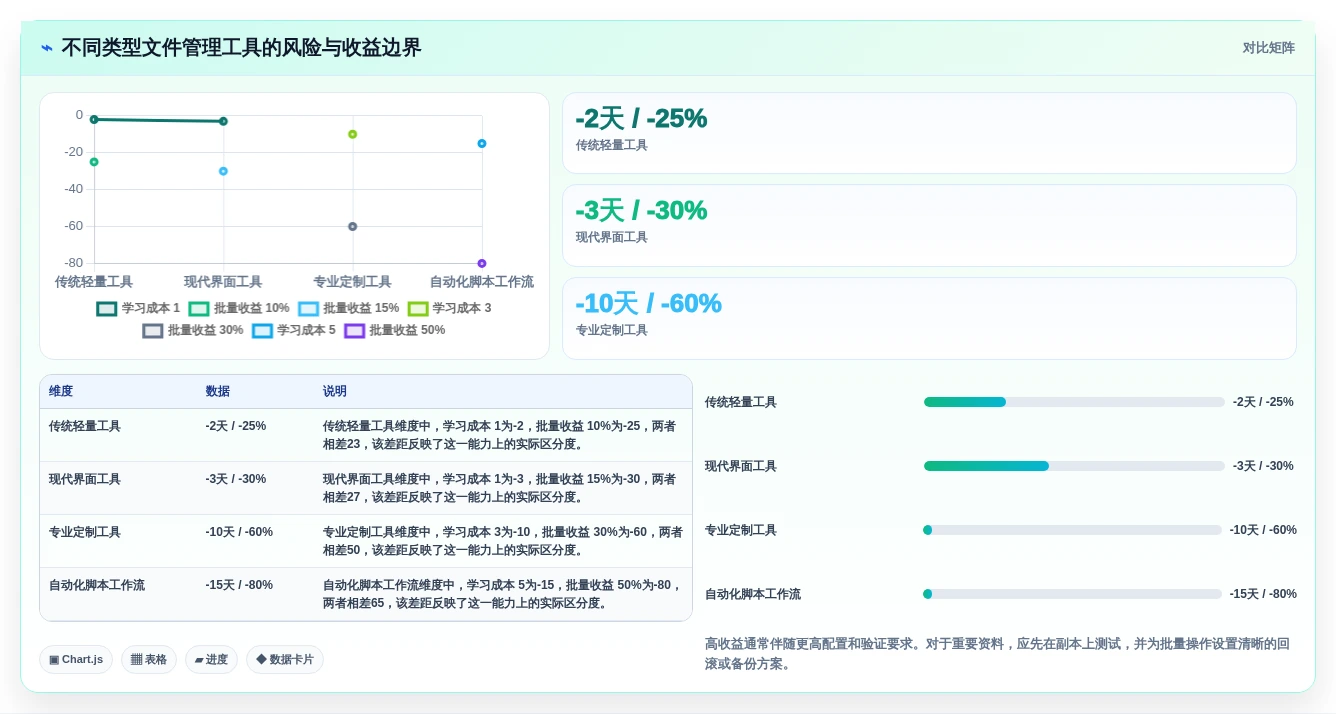Click the 专业定制工具 progress bar
This screenshot has height=714, width=1336.
click(1073, 530)
